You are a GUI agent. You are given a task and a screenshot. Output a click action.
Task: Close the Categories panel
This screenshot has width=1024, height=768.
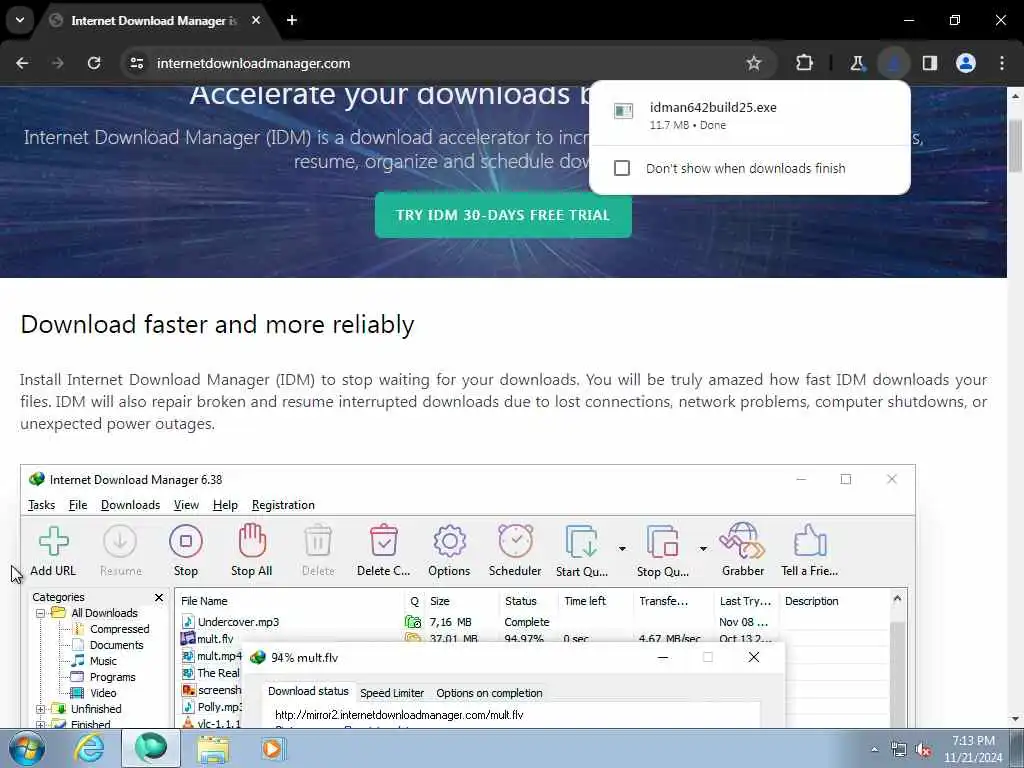(x=159, y=598)
